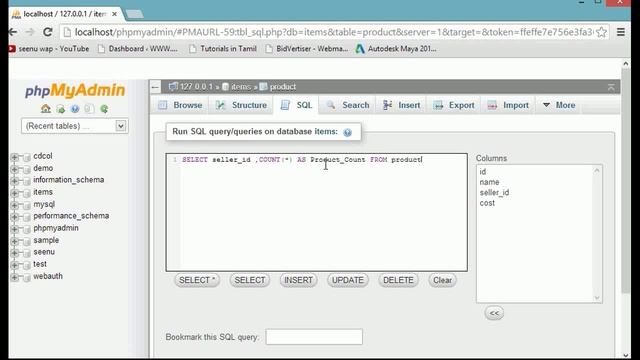Open the Search tab
The width and height of the screenshot is (640, 360).
348,105
